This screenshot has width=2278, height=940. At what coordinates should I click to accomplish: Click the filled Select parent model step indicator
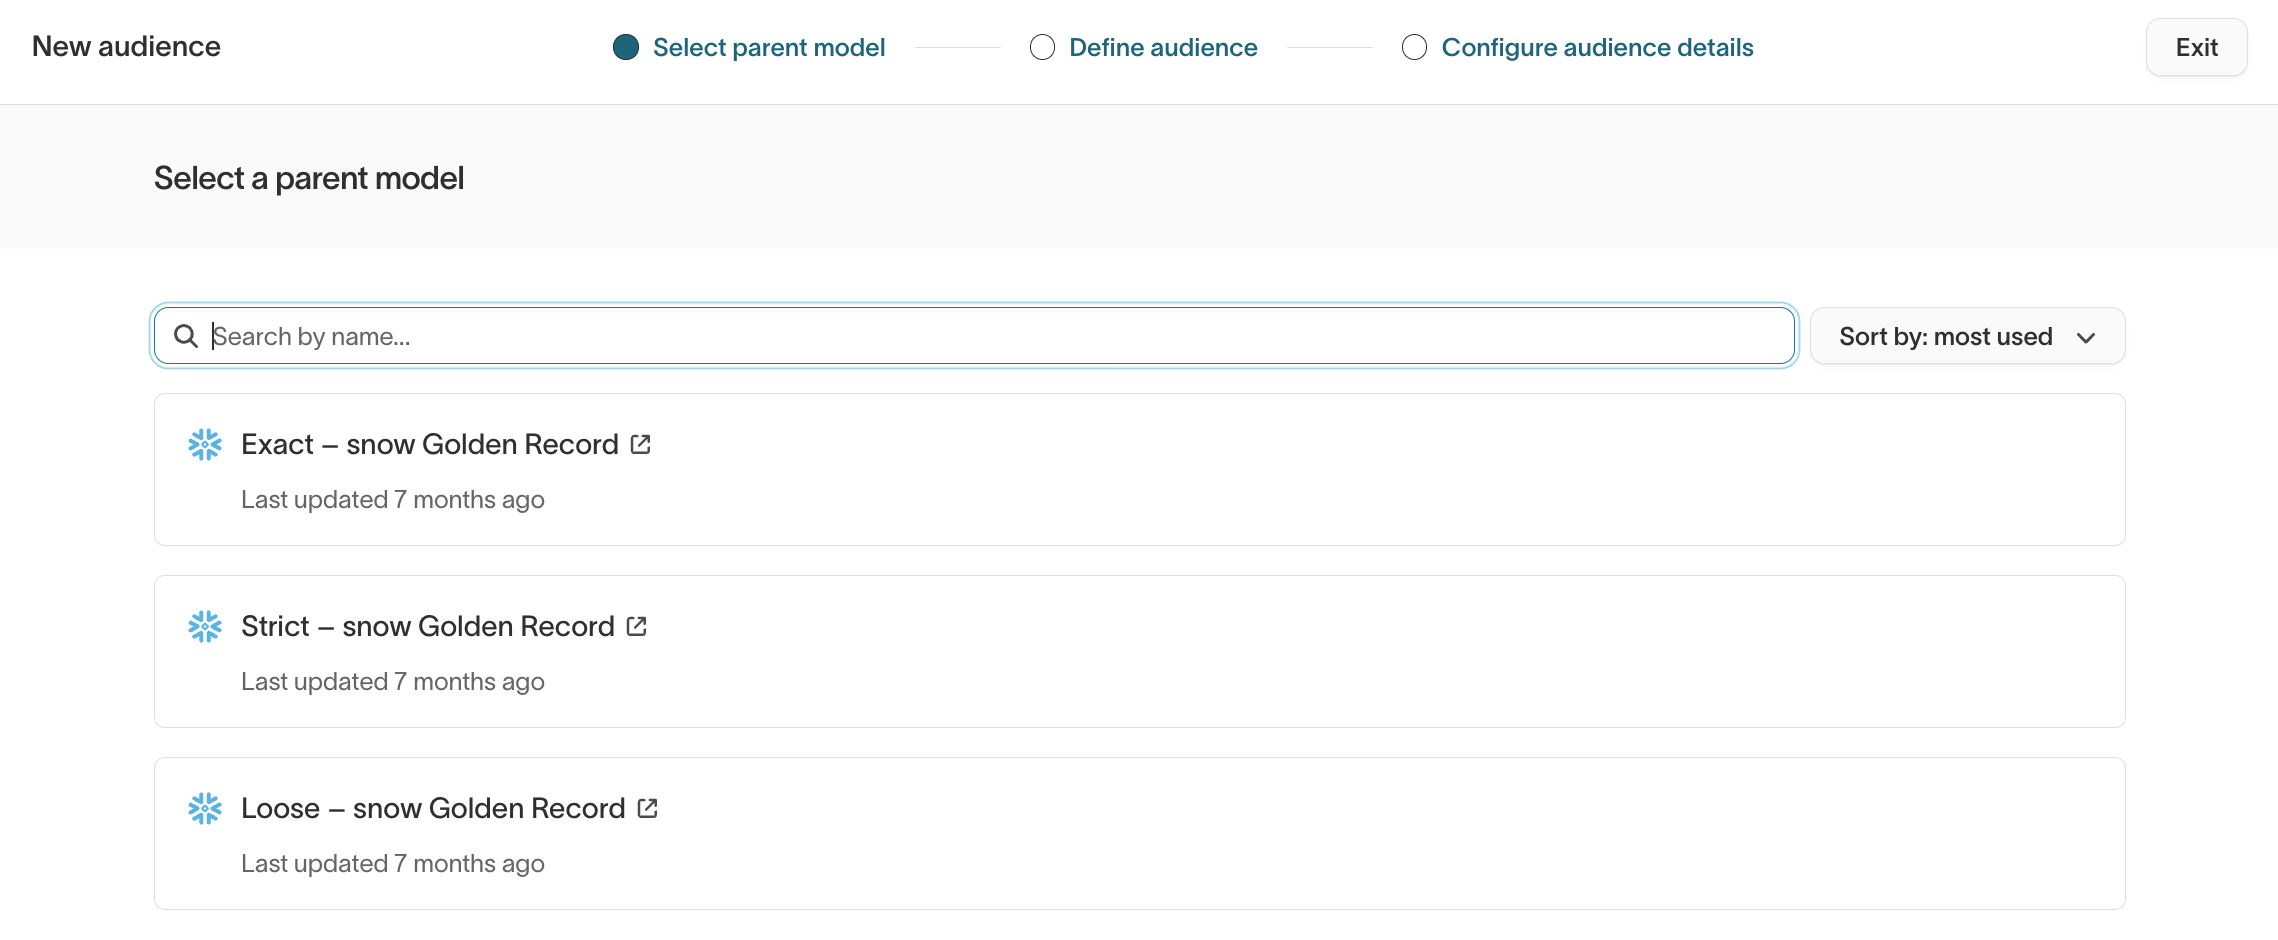625,47
